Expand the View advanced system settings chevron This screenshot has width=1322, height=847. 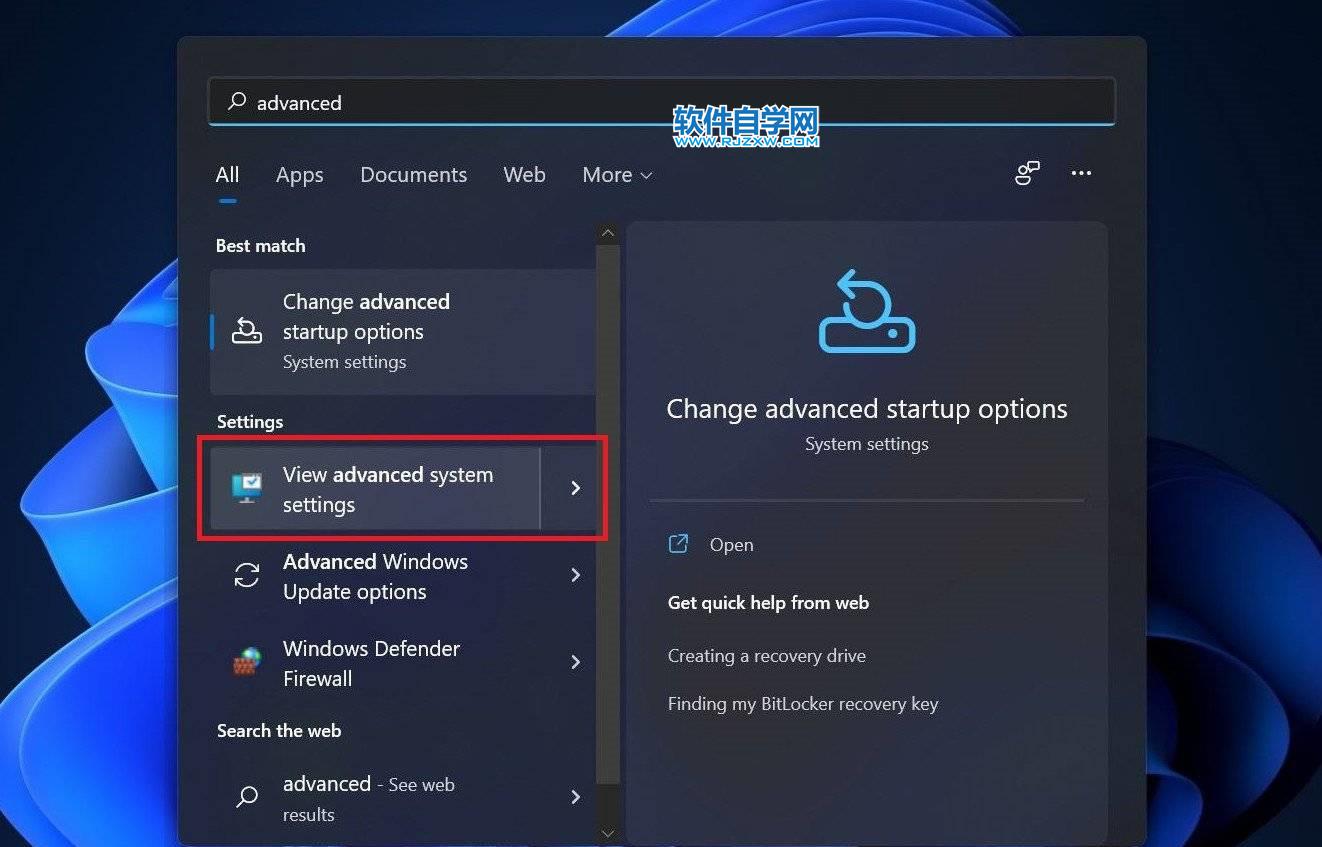click(575, 488)
